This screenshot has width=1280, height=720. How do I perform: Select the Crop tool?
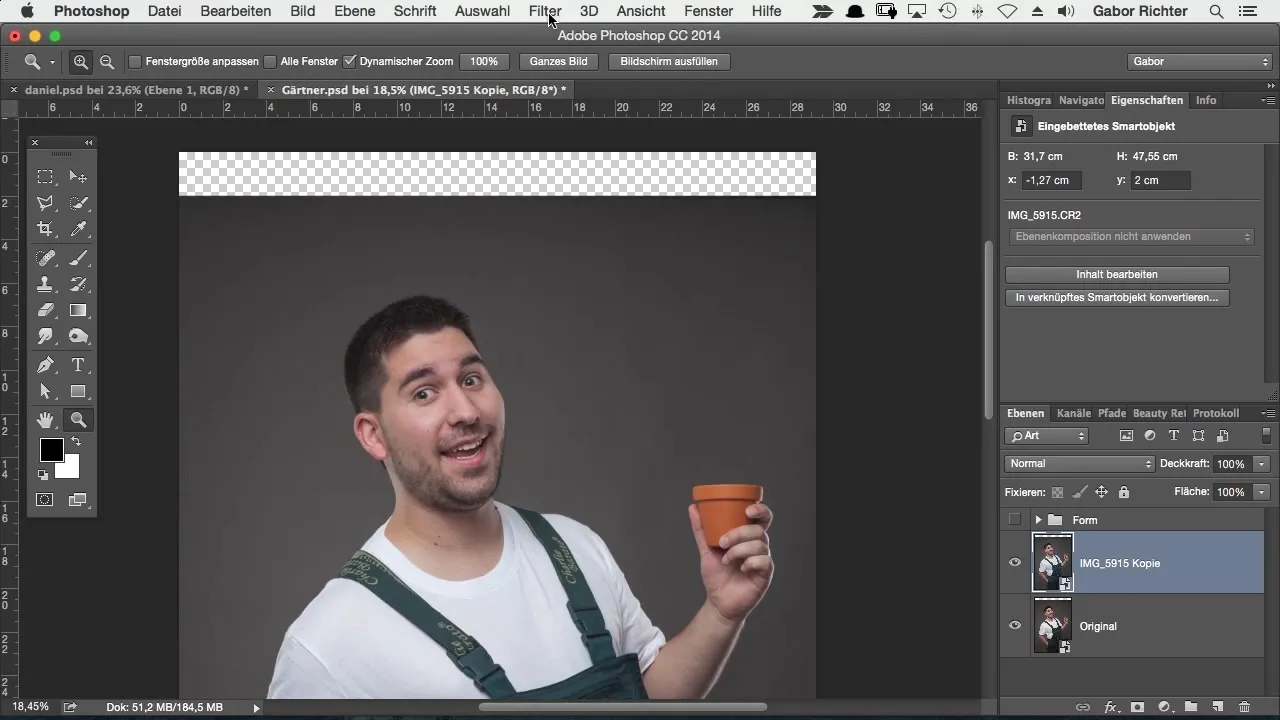pyautogui.click(x=45, y=229)
